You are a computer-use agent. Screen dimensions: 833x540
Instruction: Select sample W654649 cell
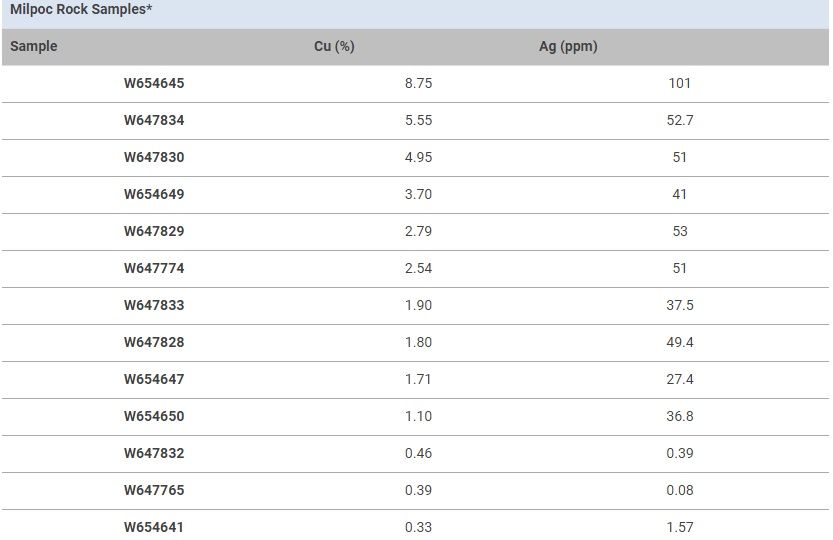154,194
